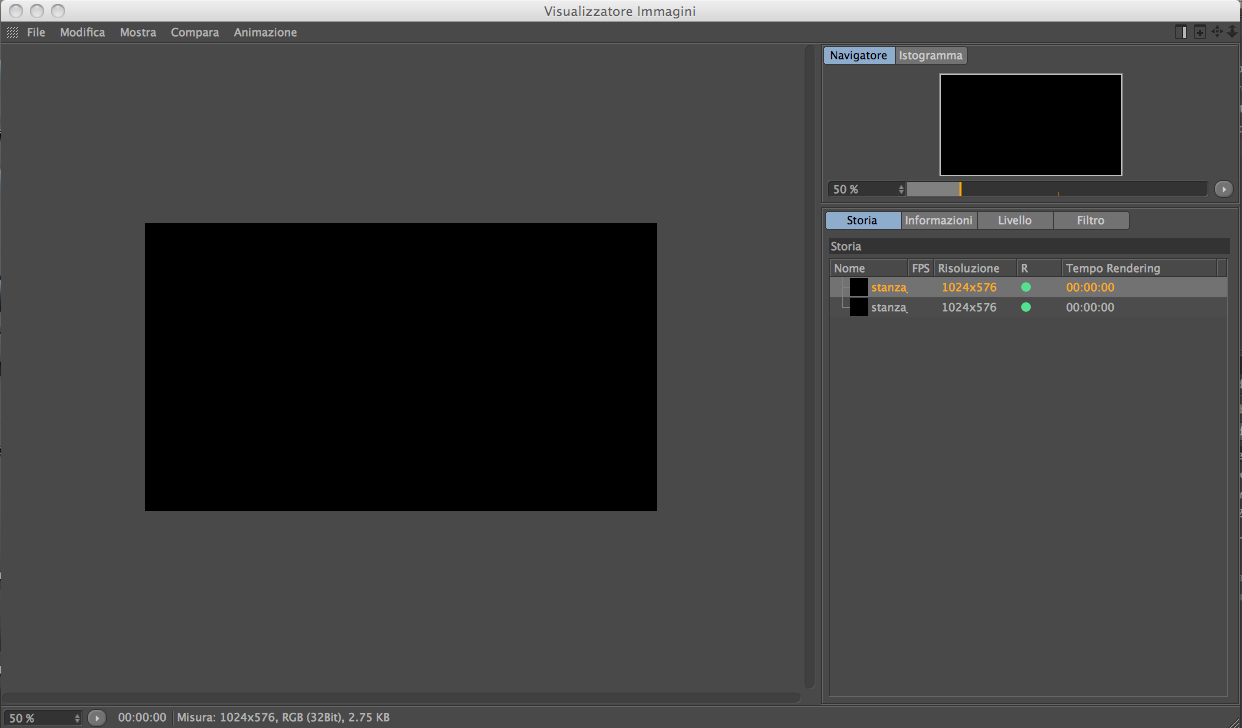
Task: Select the second gray stanza entry name
Action: [889, 307]
